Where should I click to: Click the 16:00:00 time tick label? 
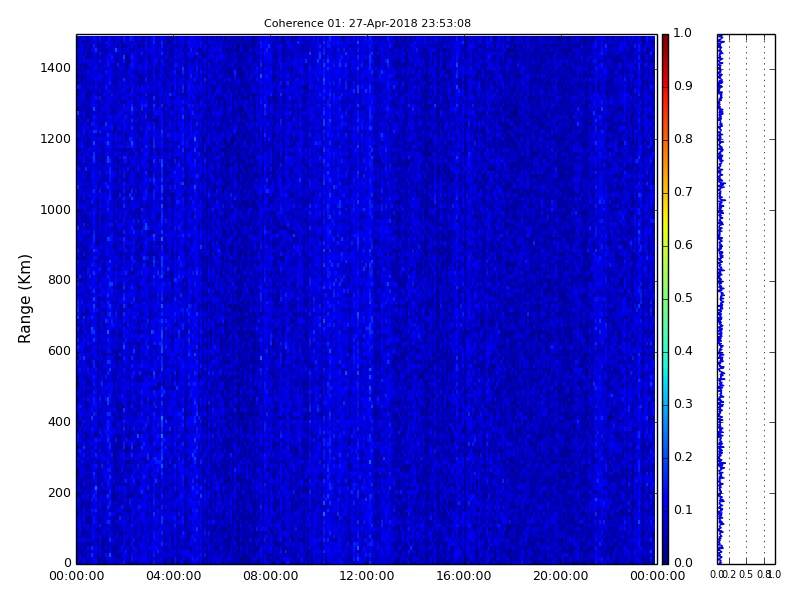(464, 576)
